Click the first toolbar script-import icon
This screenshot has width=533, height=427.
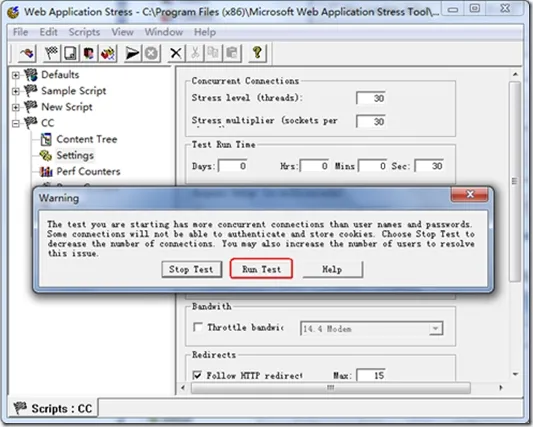(27, 53)
